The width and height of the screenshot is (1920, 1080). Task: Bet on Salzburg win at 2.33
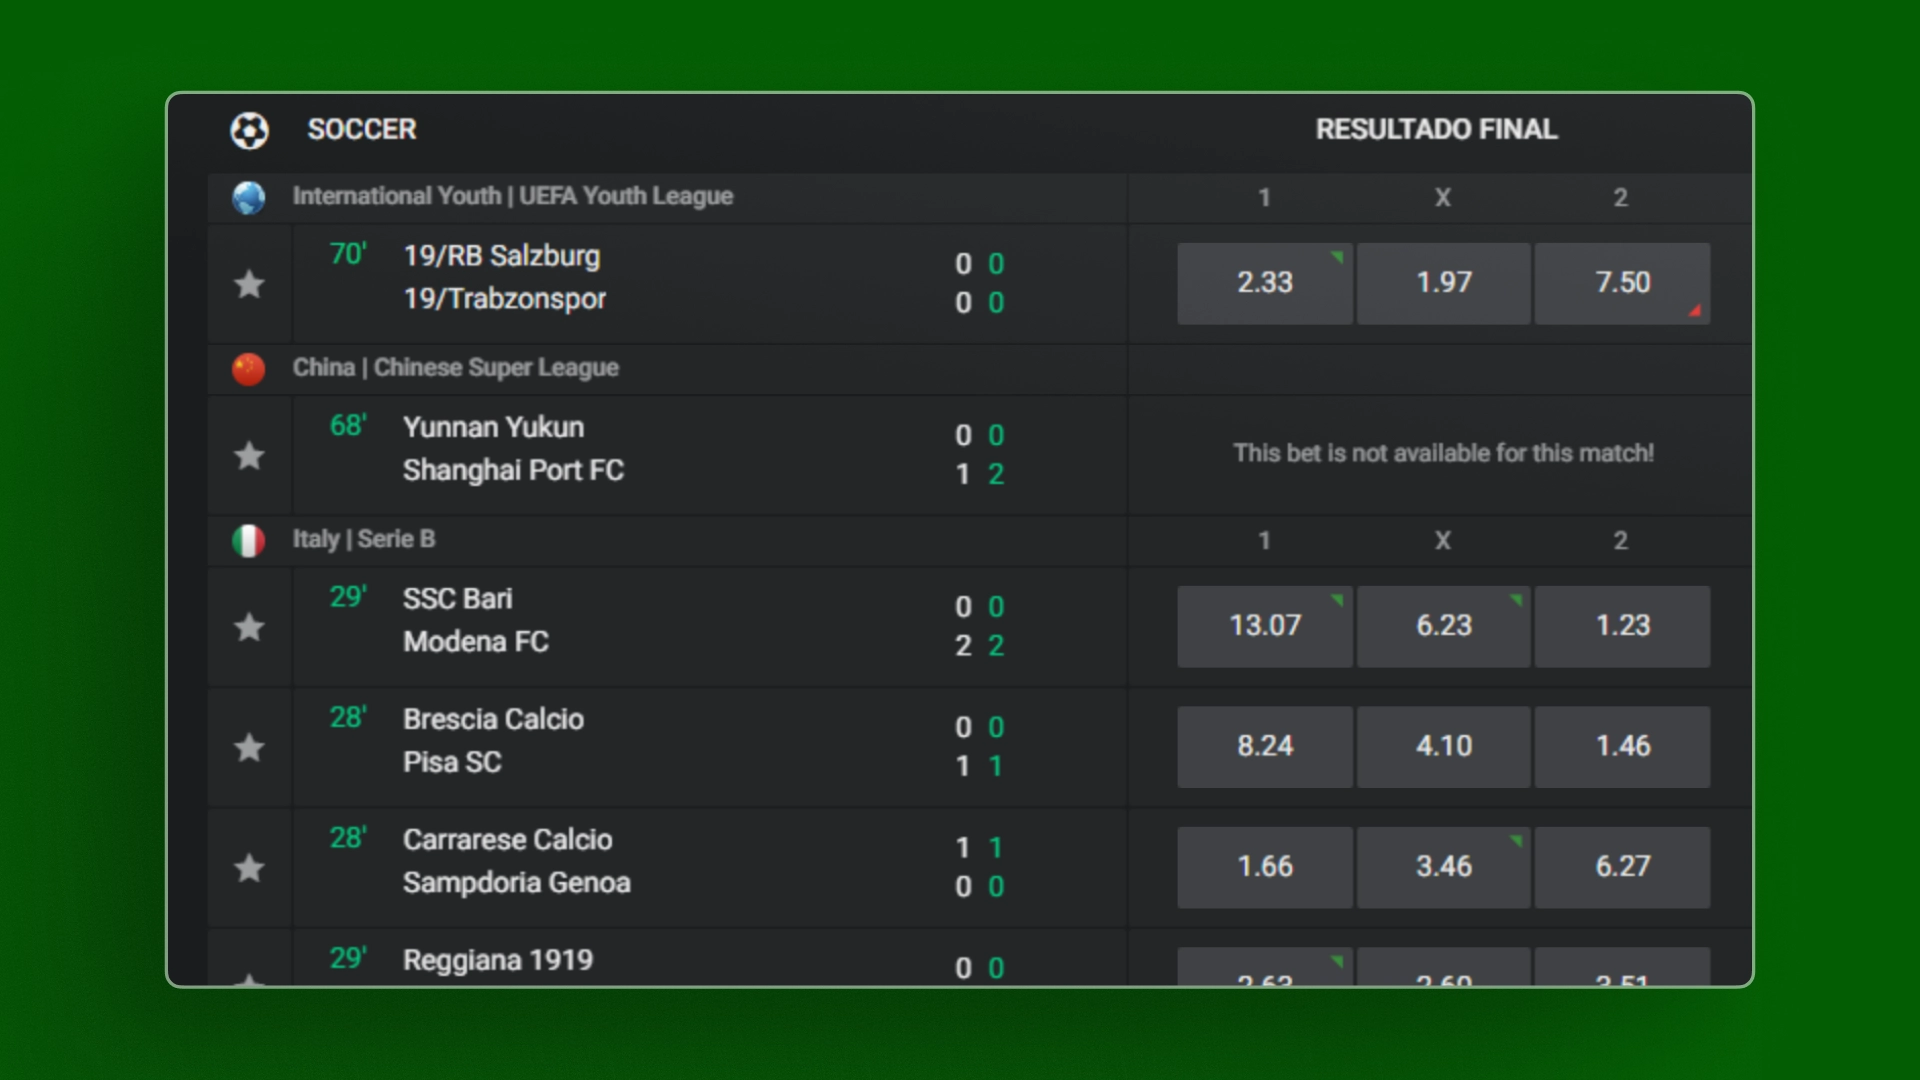tap(1264, 283)
